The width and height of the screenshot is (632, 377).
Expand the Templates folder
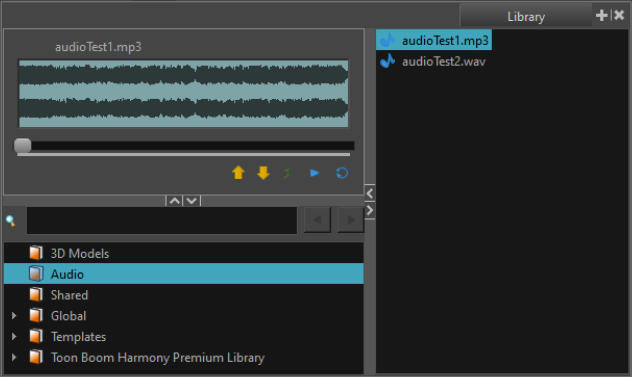pos(14,336)
